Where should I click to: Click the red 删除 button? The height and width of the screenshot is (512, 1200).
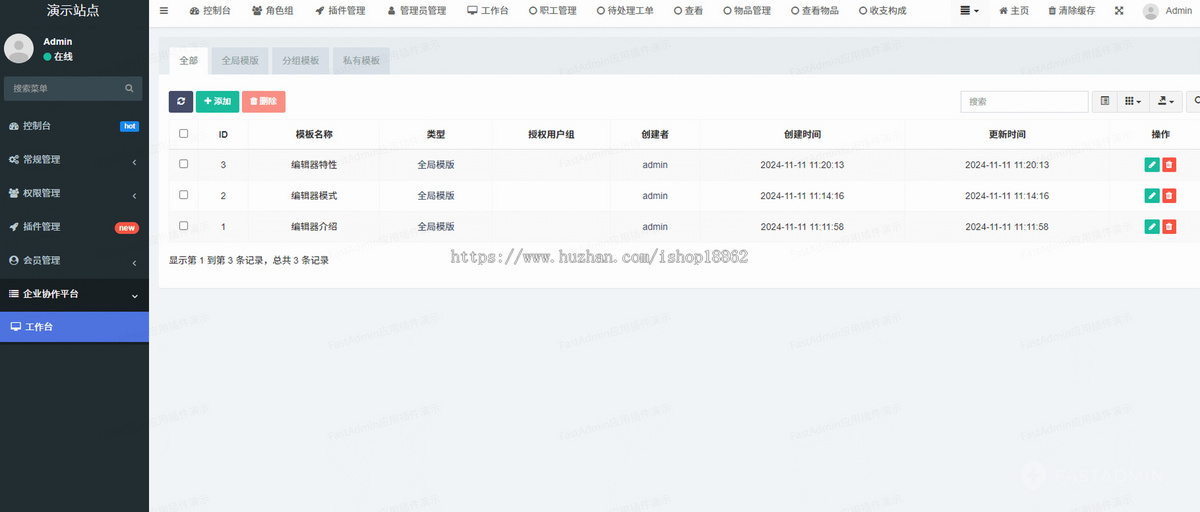[x=264, y=101]
